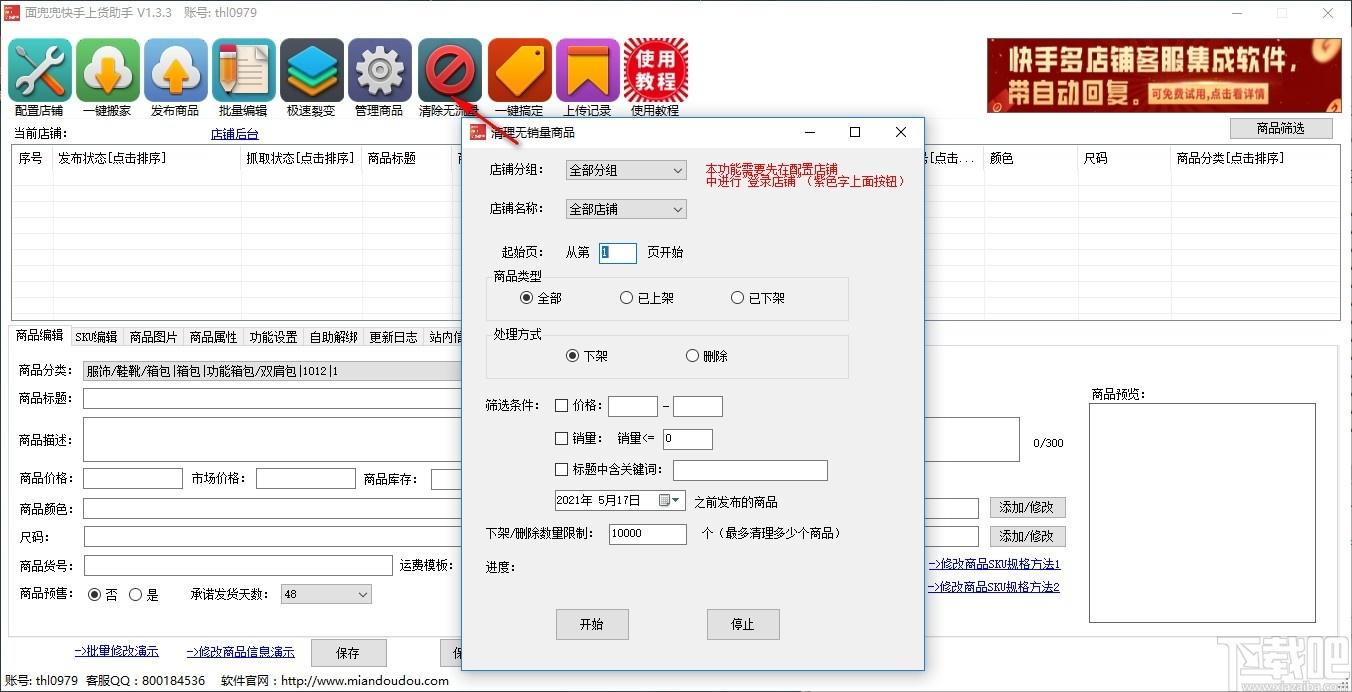Viewport: 1352px width, 692px height.
Task: Maximize the 清理无销量商品 dialog
Action: tap(855, 132)
